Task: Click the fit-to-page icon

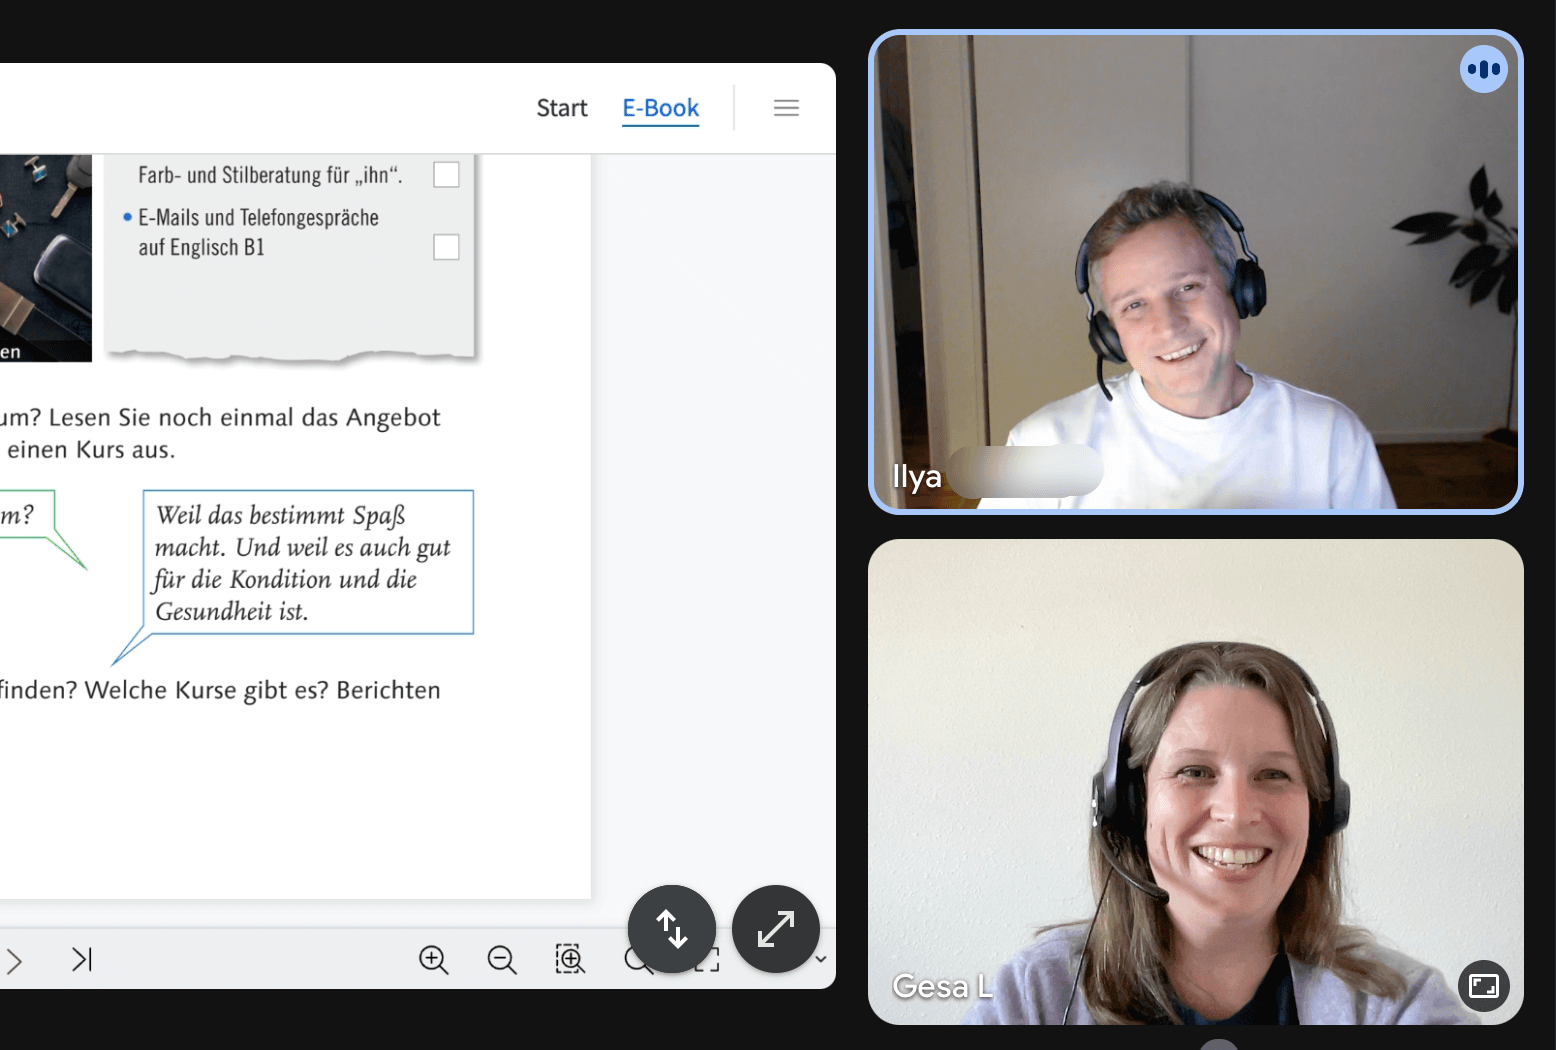Action: click(706, 959)
